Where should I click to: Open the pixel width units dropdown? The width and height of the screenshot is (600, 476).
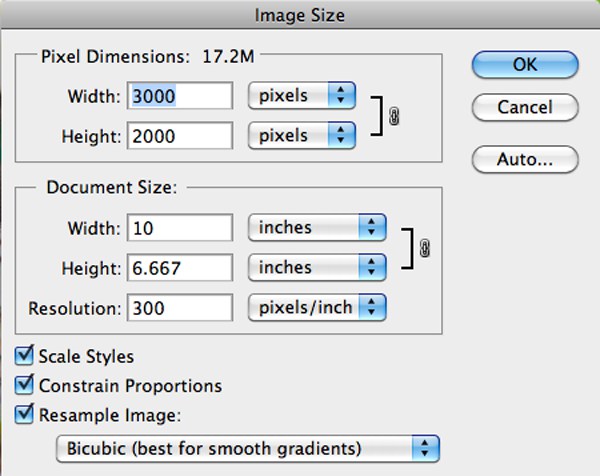[302, 96]
